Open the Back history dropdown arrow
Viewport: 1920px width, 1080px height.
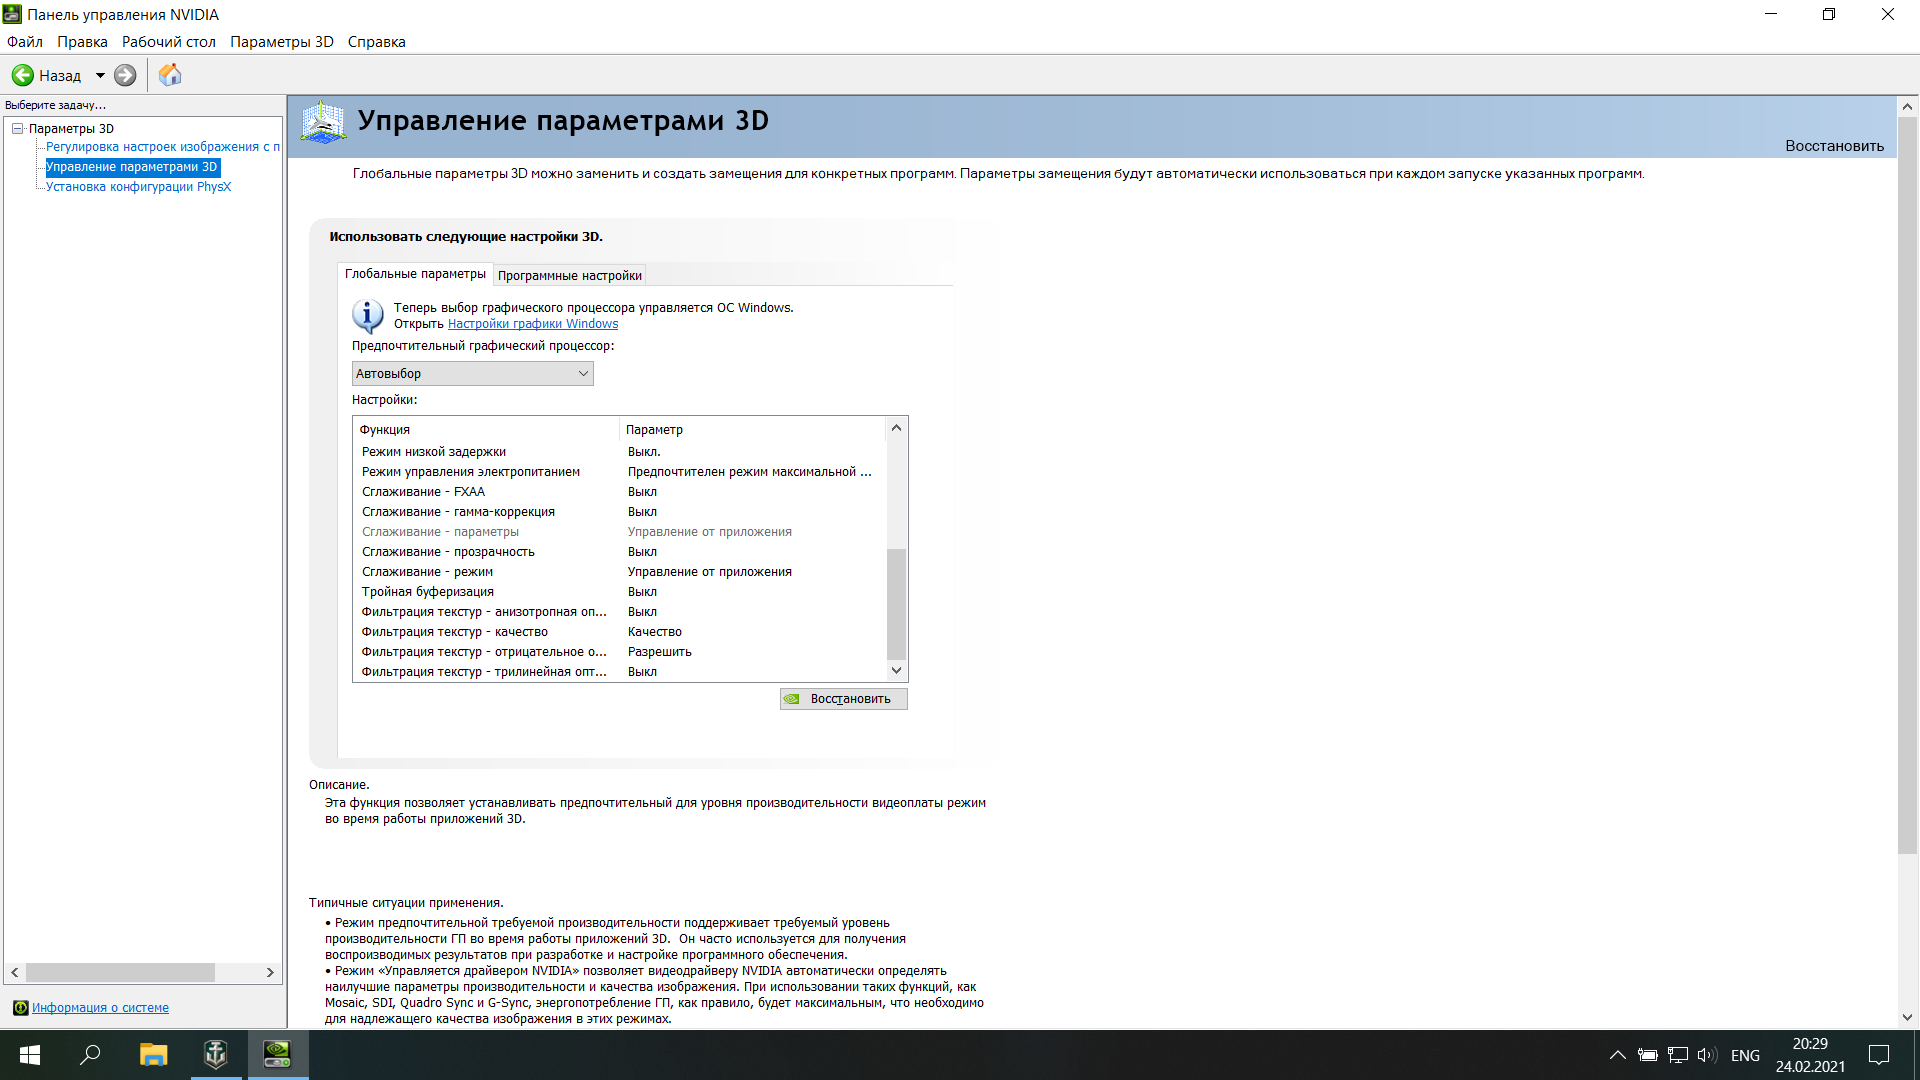point(100,75)
